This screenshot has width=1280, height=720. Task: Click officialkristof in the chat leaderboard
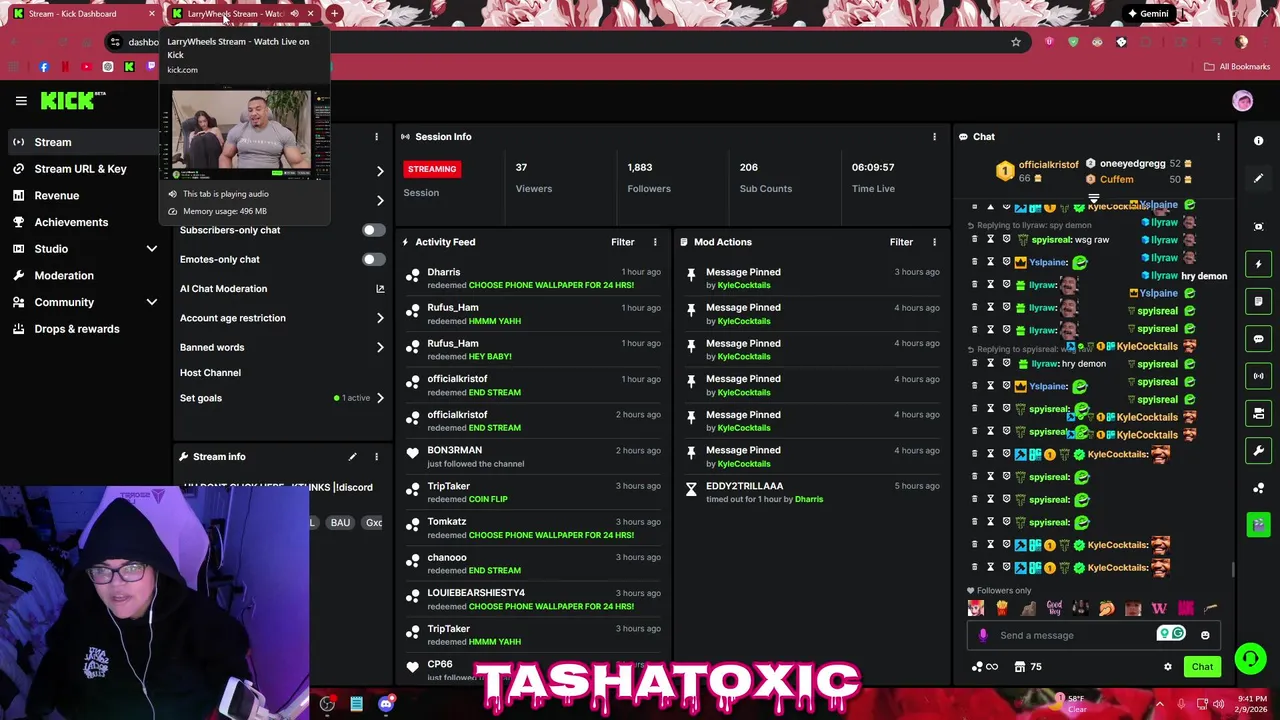pyautogui.click(x=1048, y=165)
